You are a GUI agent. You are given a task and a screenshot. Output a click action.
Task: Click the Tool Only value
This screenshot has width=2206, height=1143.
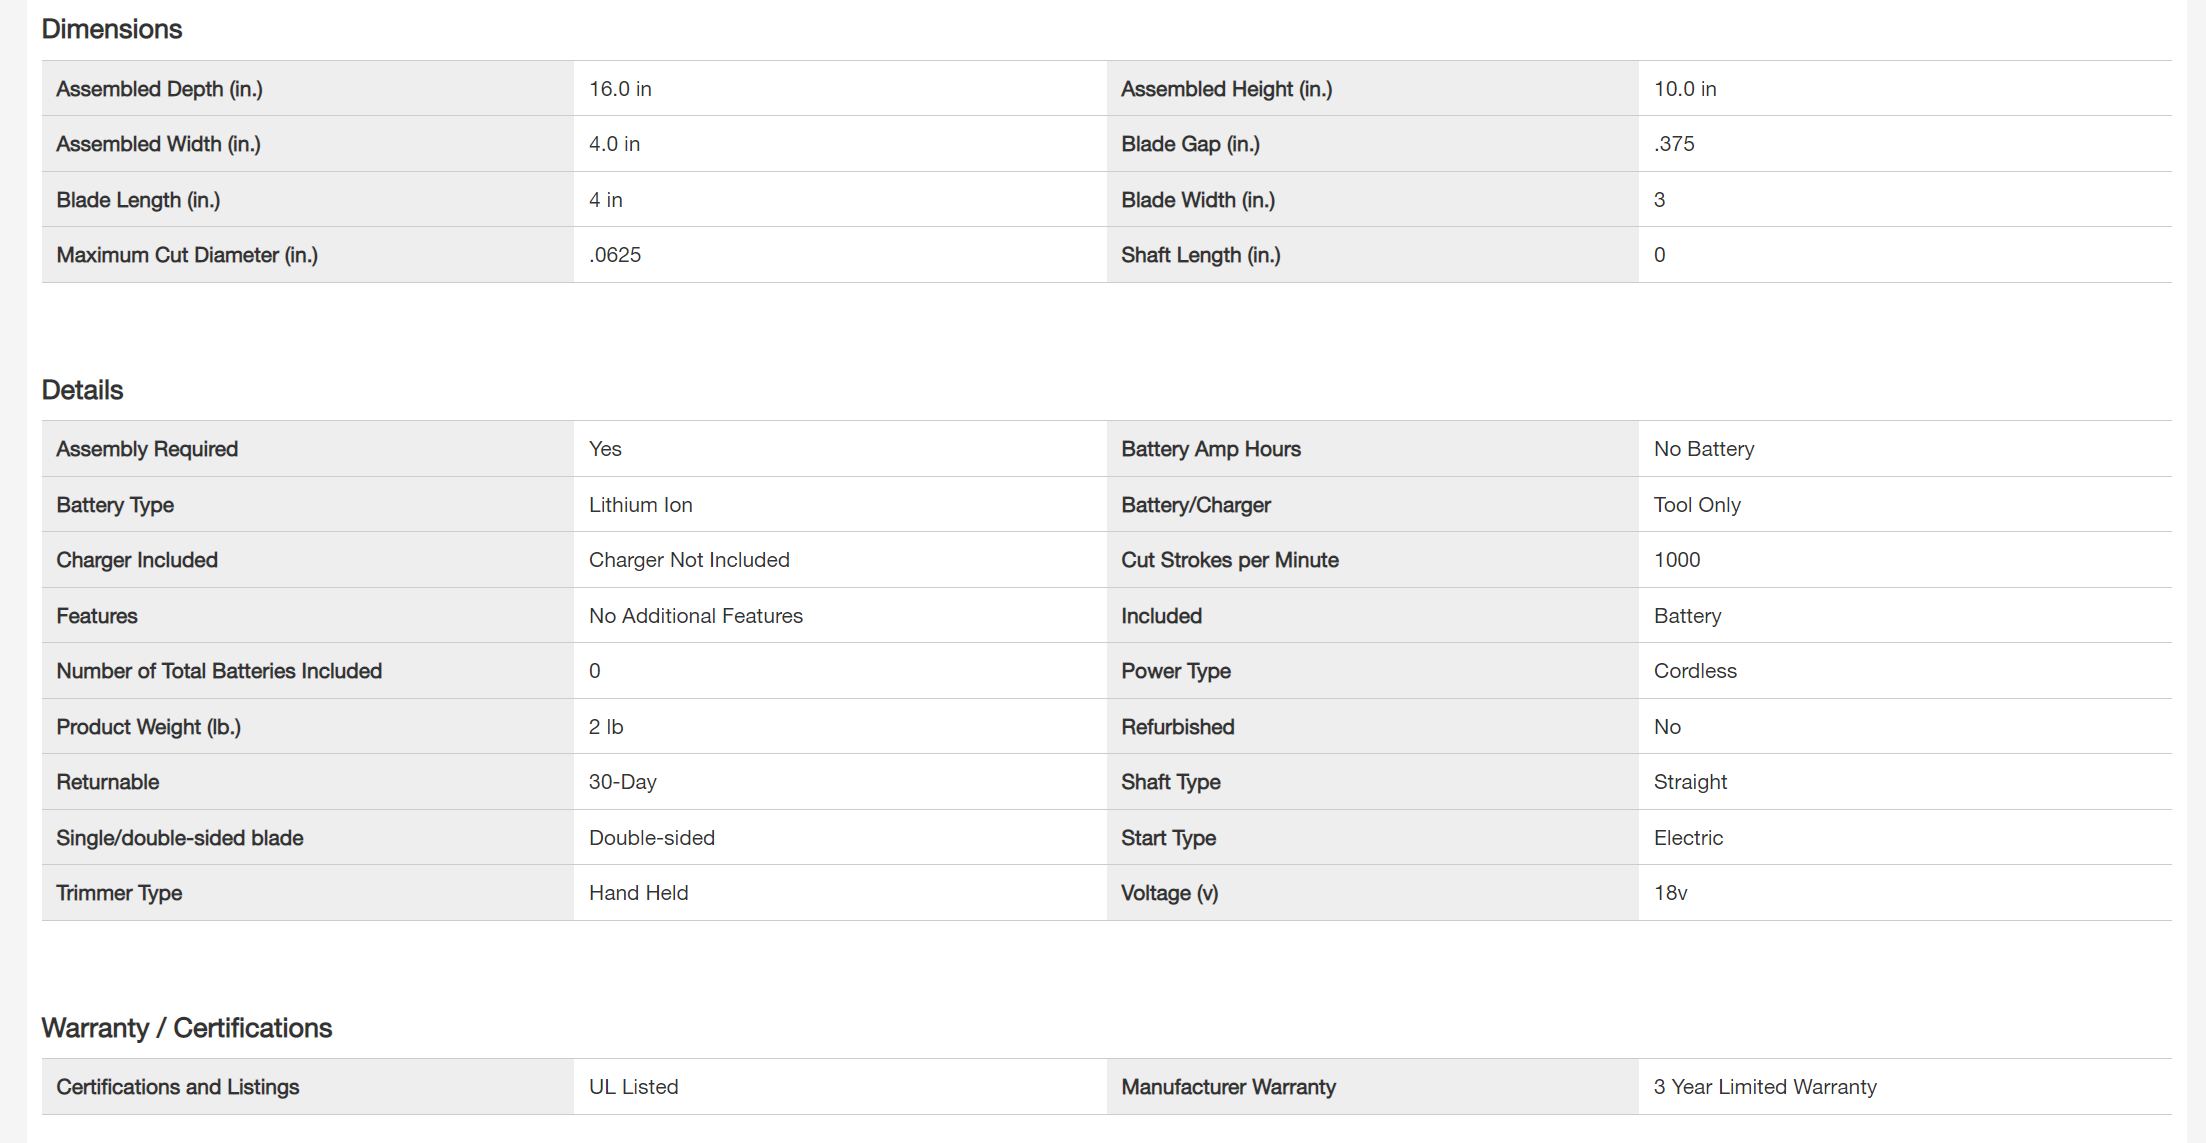pyautogui.click(x=1697, y=505)
